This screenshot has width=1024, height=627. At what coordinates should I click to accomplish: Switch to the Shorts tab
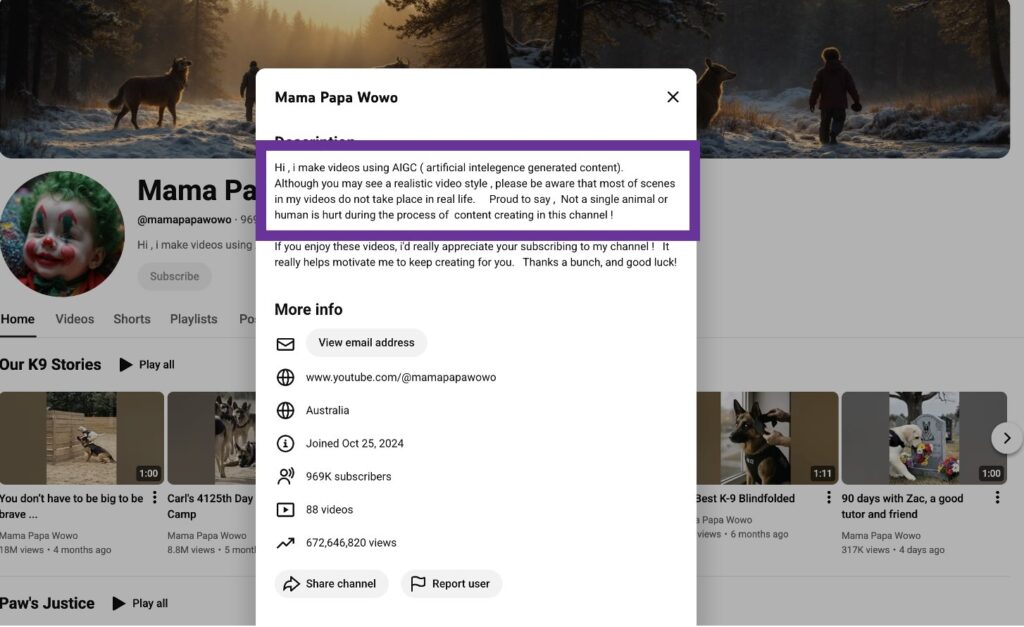click(132, 319)
